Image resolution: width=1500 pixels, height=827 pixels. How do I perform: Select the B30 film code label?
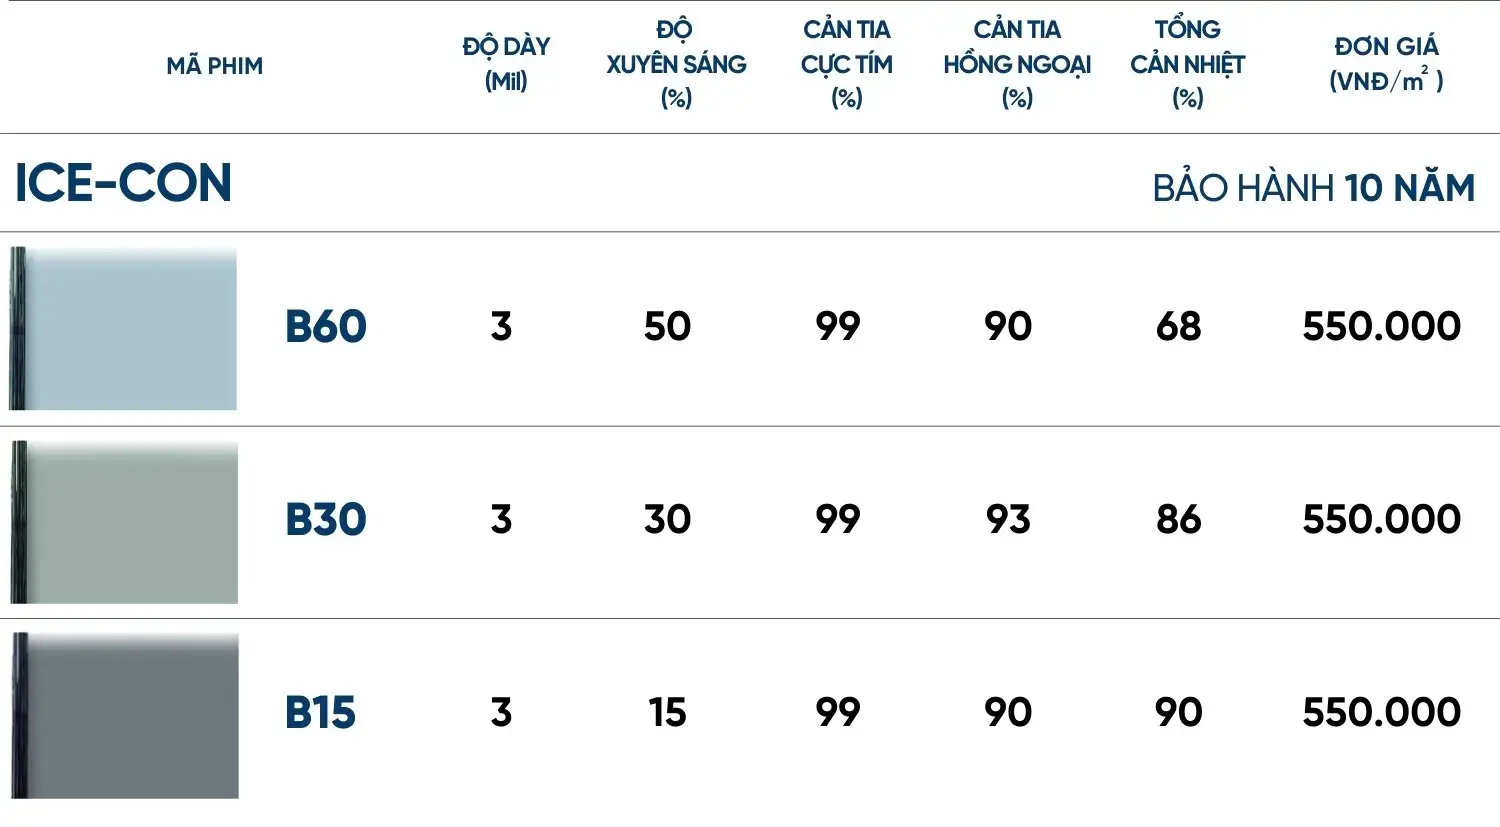(326, 520)
